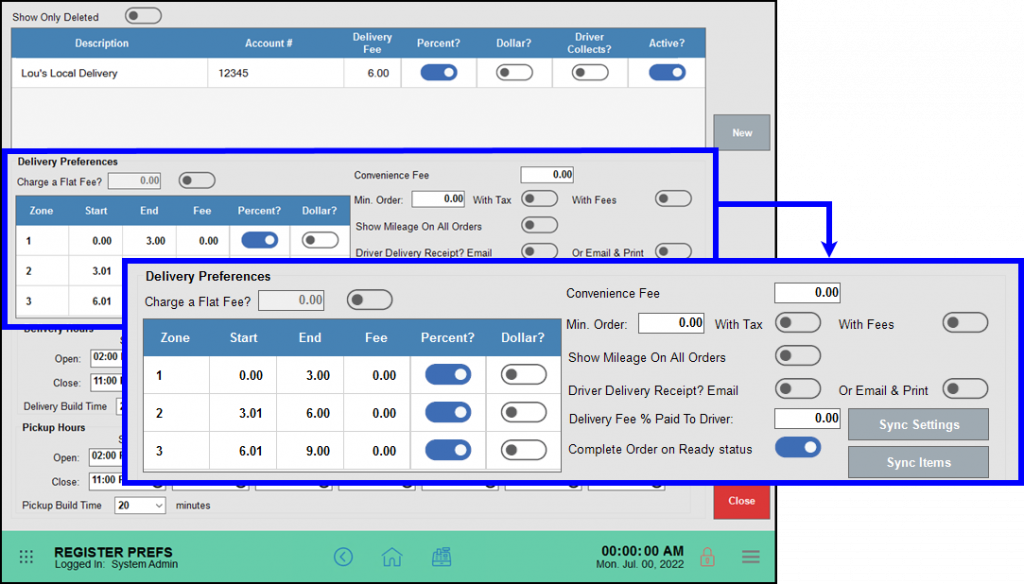Image resolution: width=1024 pixels, height=584 pixels.
Task: Open the Pickup Build Time dropdown
Action: [138, 505]
